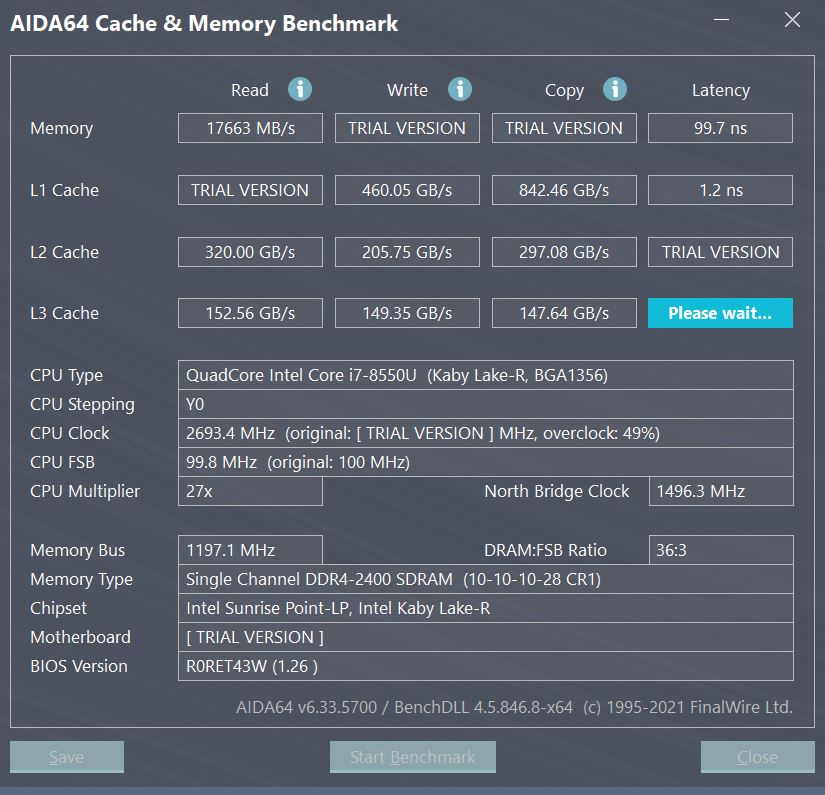This screenshot has height=795, width=825.
Task: Close the window with the X icon
Action: (x=792, y=20)
